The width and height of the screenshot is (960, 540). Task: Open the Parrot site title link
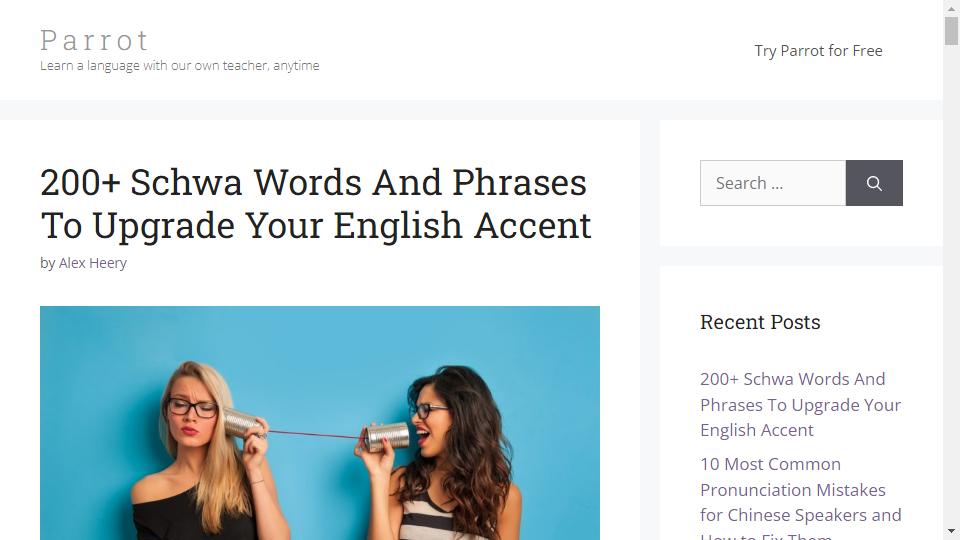coord(95,40)
